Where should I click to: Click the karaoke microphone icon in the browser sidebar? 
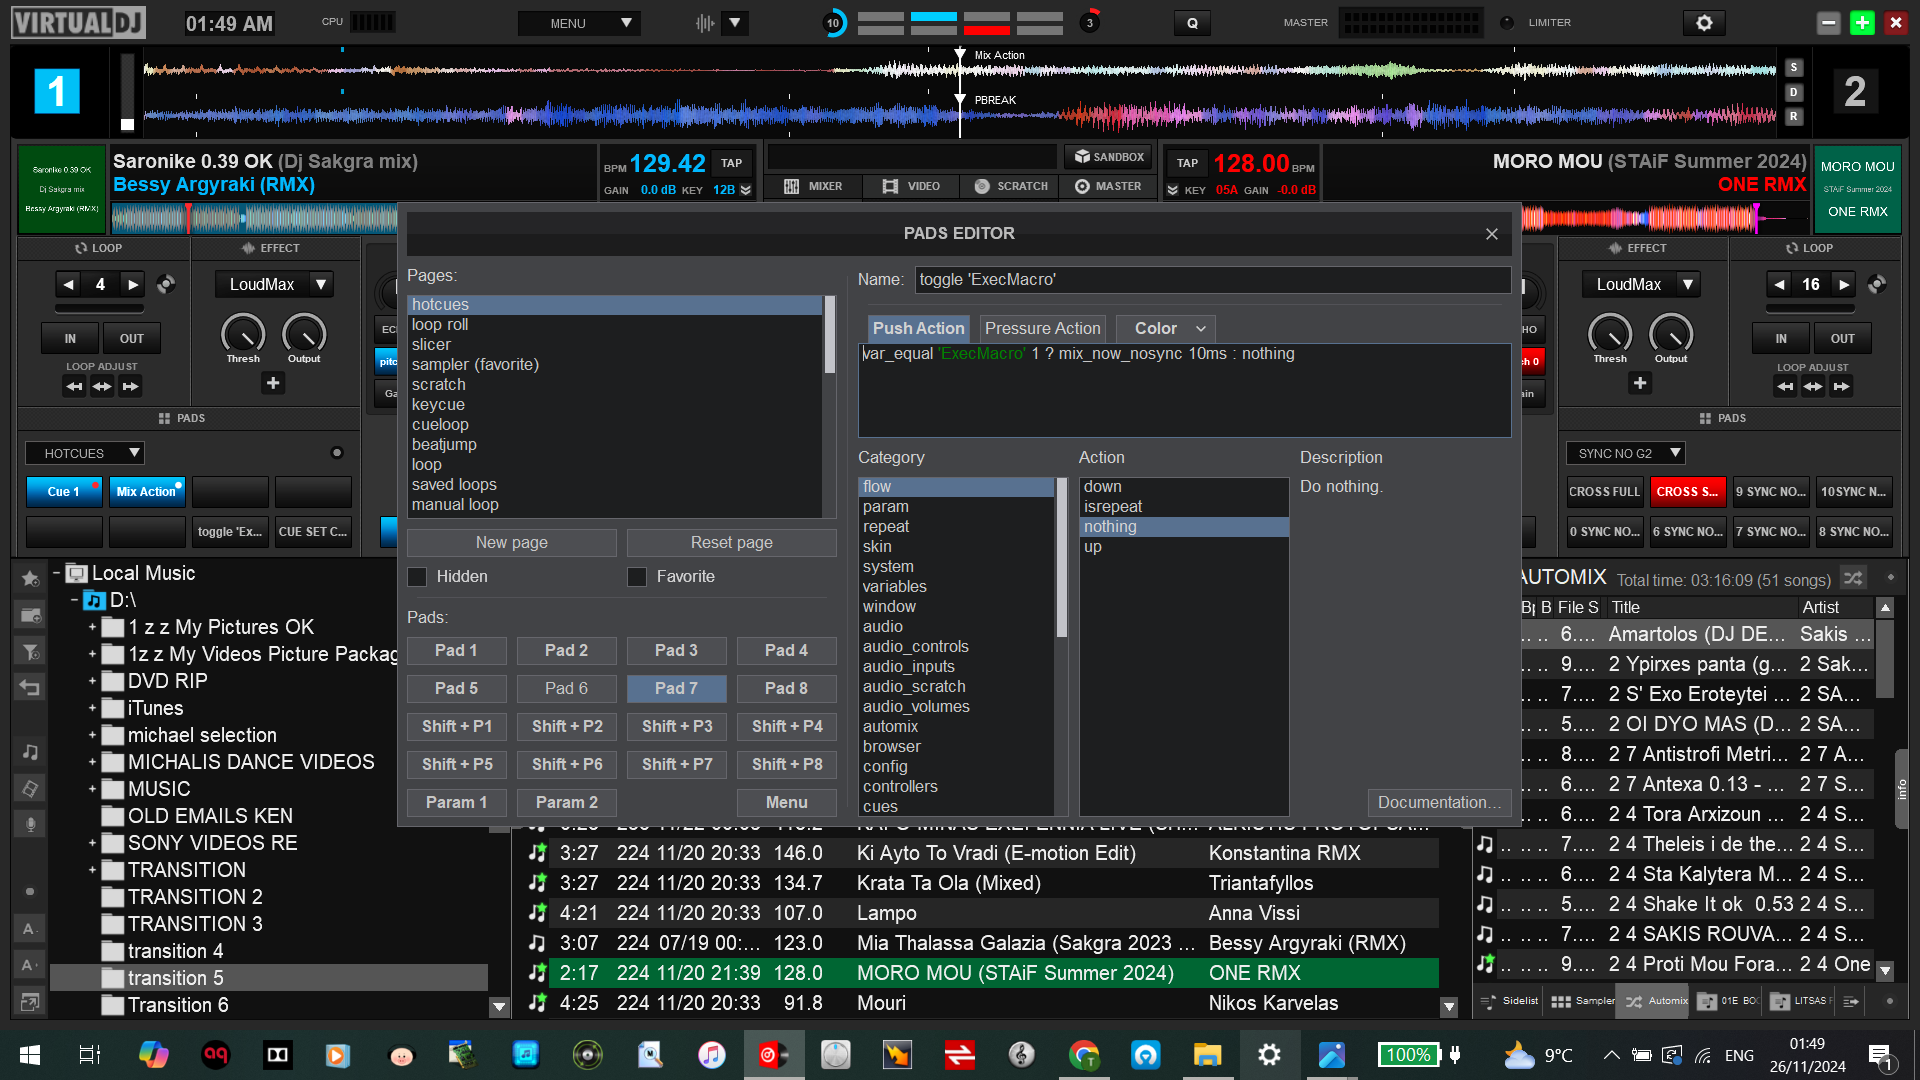coord(30,824)
